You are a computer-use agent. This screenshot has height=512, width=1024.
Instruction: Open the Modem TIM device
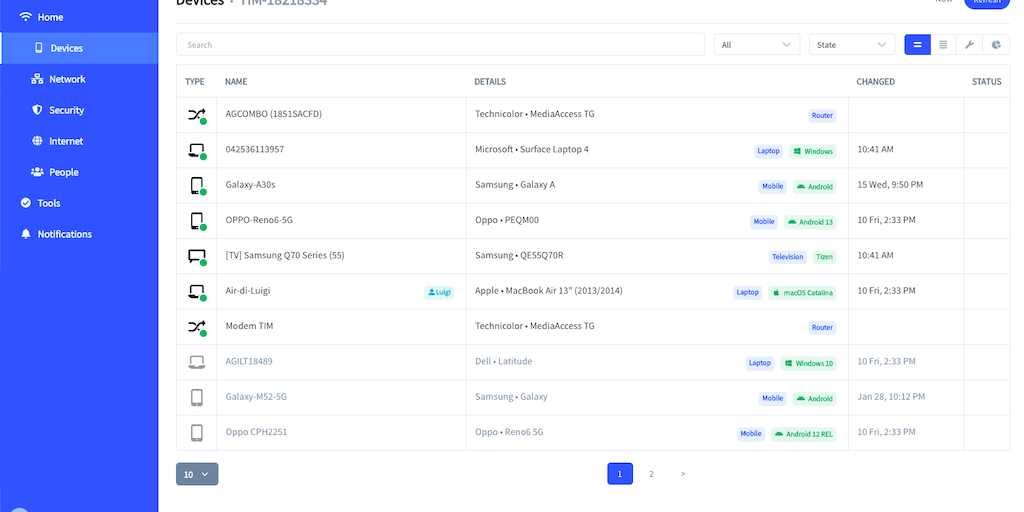click(x=249, y=326)
